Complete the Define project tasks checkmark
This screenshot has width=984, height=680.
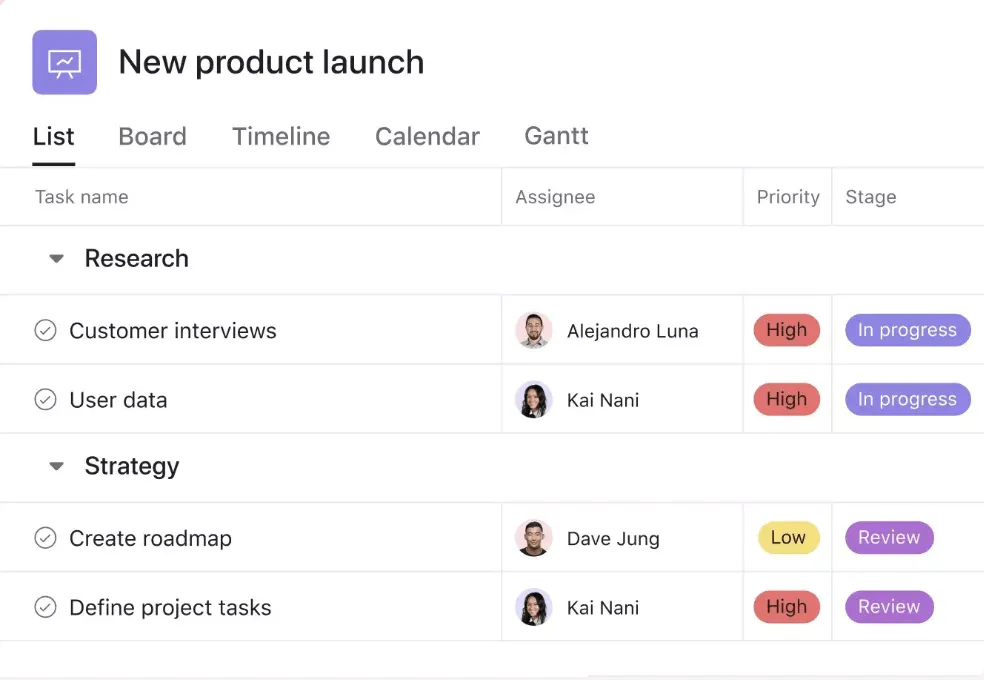pyautogui.click(x=45, y=607)
